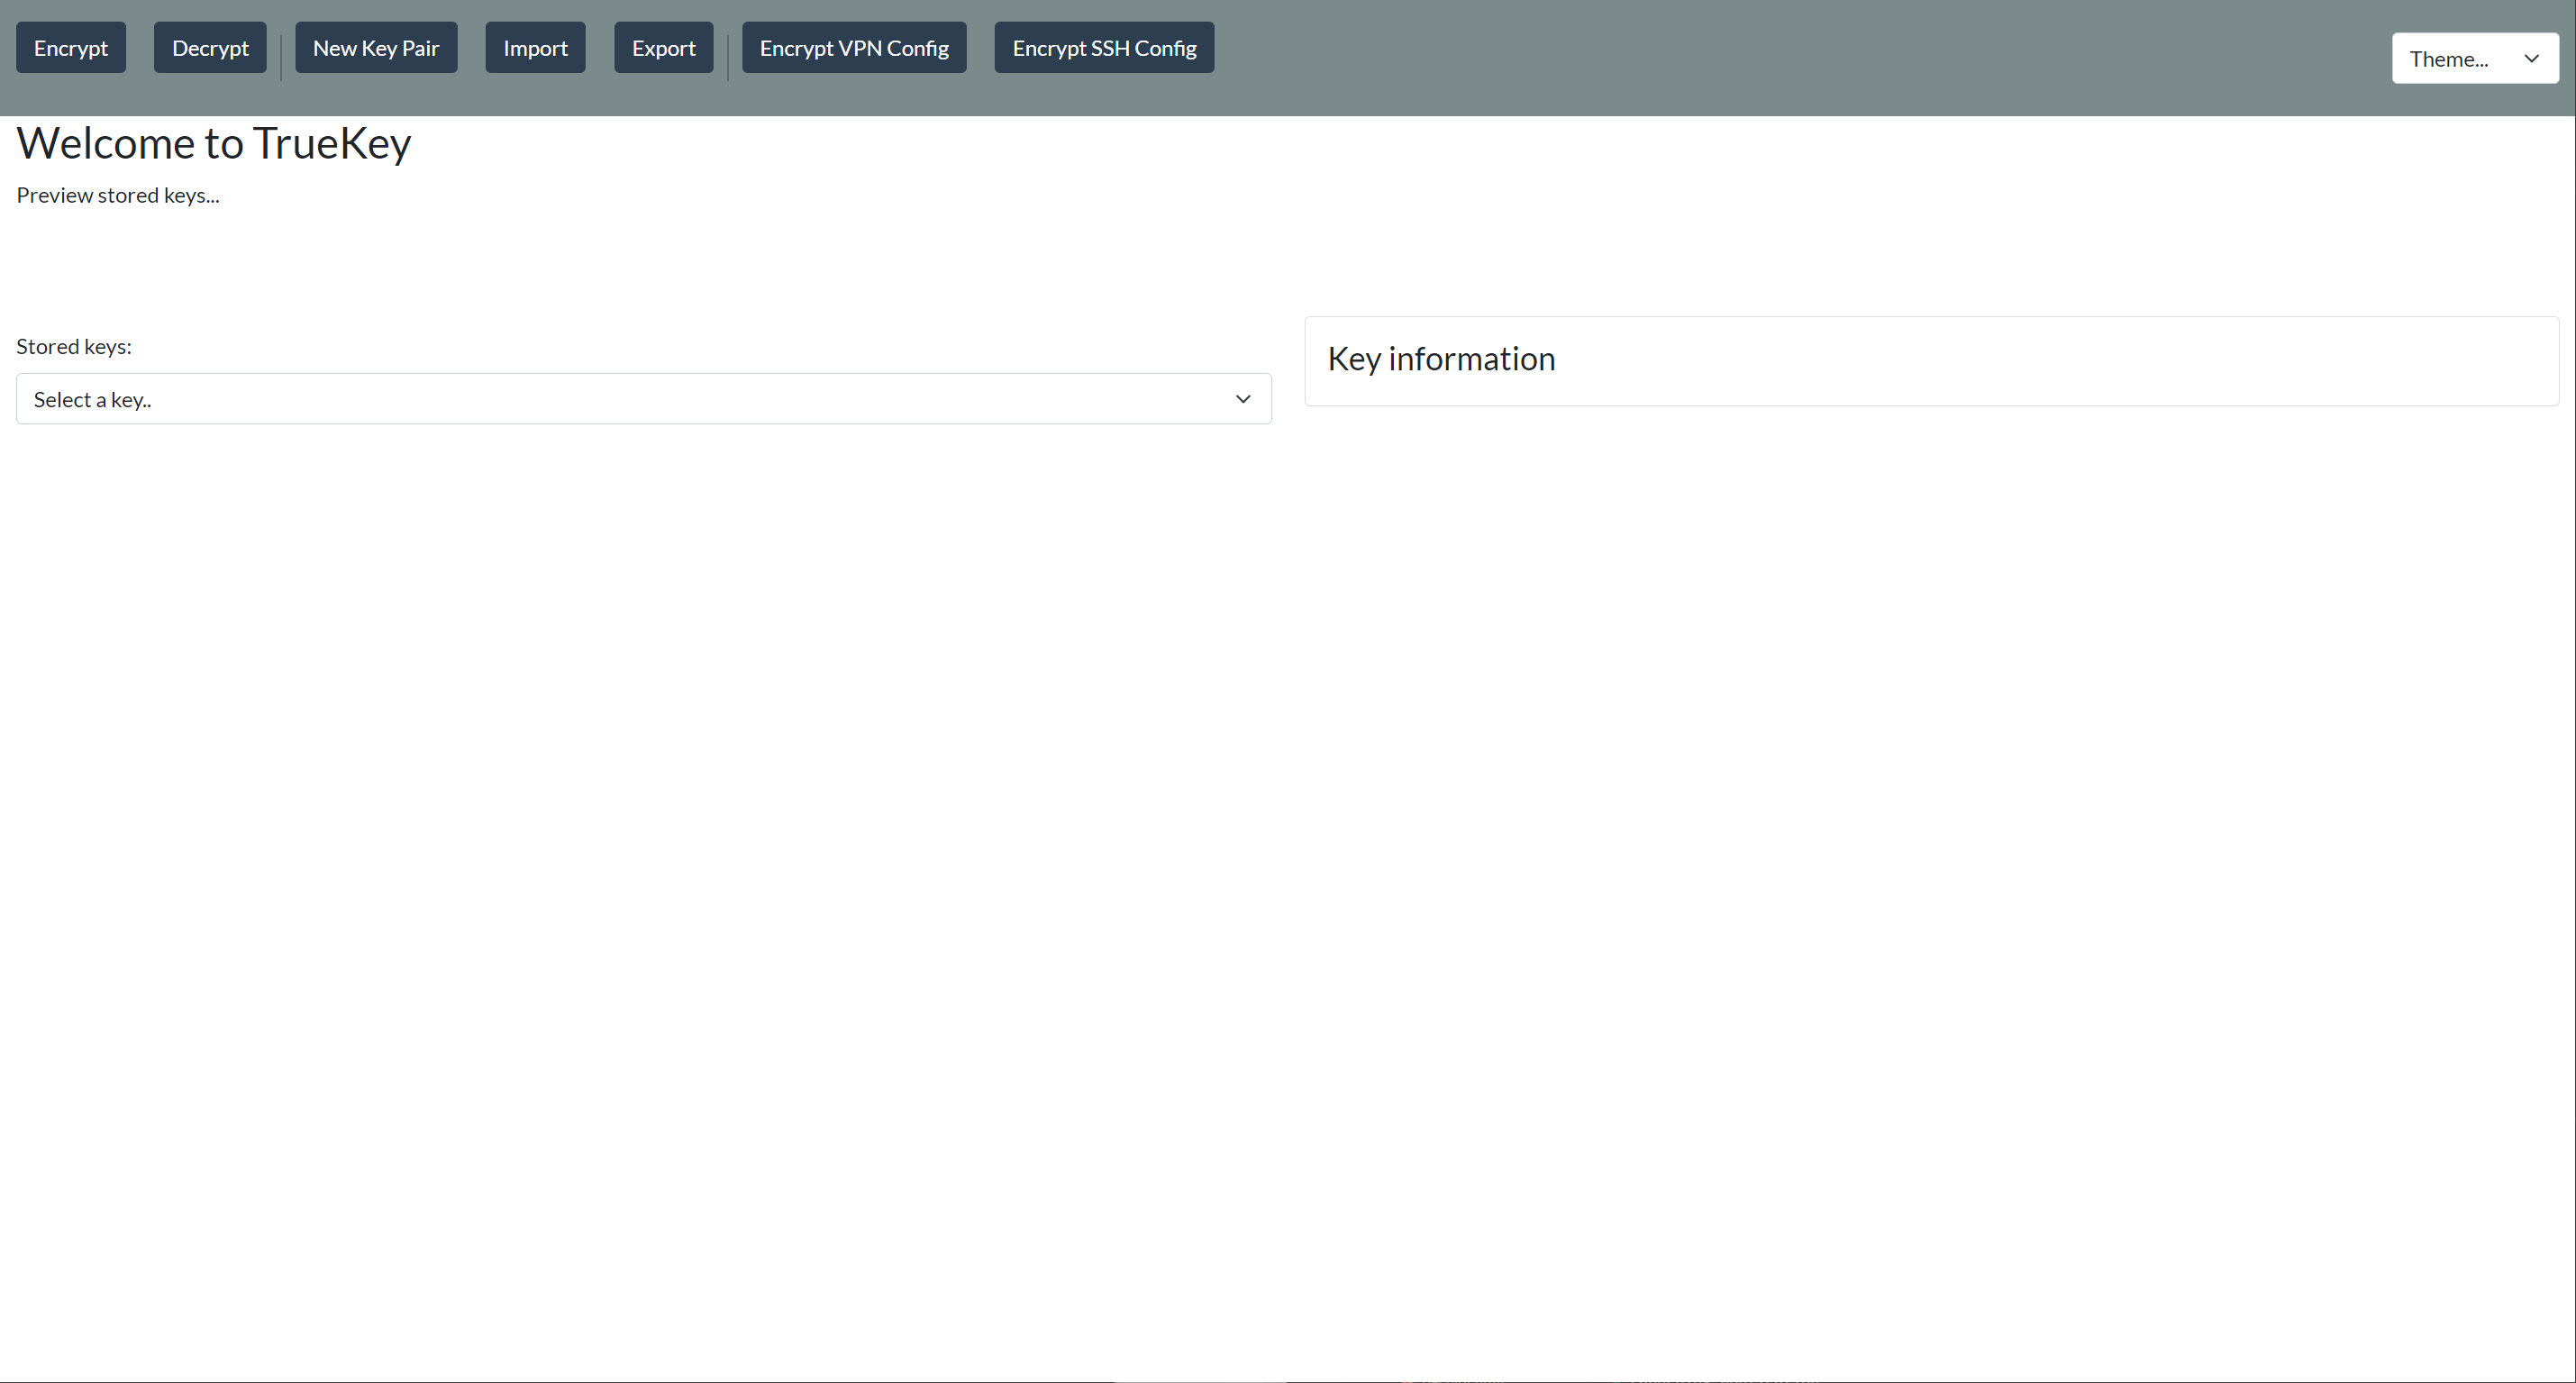Click Import to load a key
2576x1383 pixels.
tap(534, 47)
